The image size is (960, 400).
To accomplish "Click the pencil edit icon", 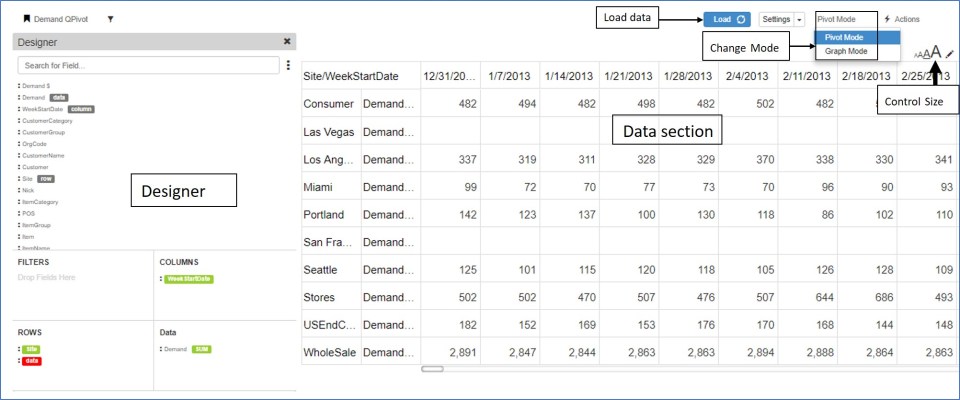I will (950, 54).
